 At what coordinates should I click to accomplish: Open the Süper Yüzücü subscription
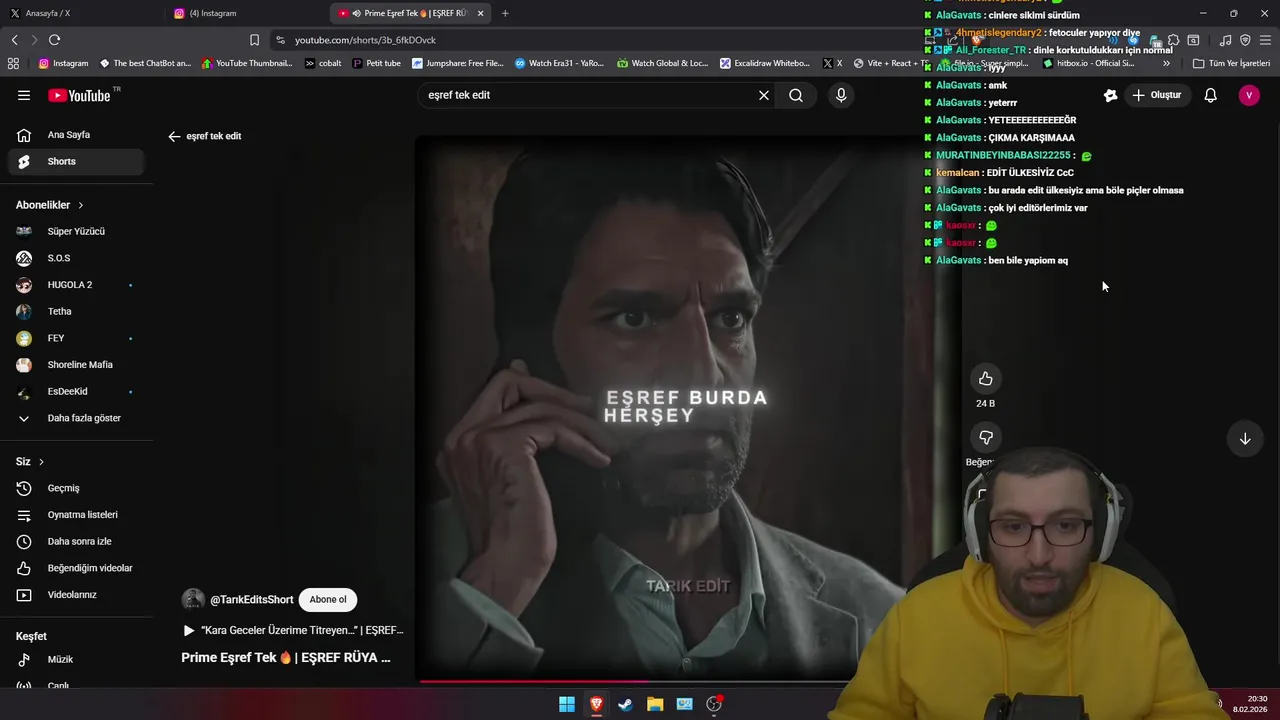point(75,231)
